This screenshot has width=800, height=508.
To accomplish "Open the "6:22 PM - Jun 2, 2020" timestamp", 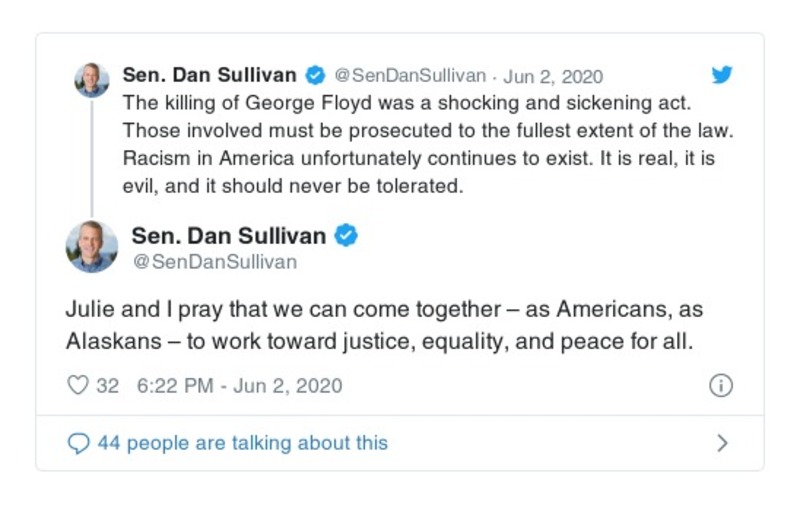I will (x=235, y=386).
